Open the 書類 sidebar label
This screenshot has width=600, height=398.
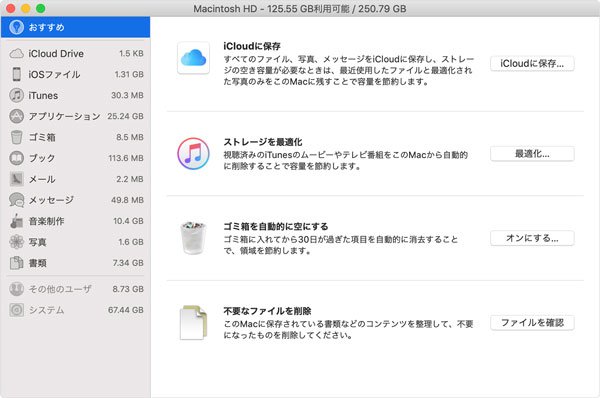coord(38,263)
